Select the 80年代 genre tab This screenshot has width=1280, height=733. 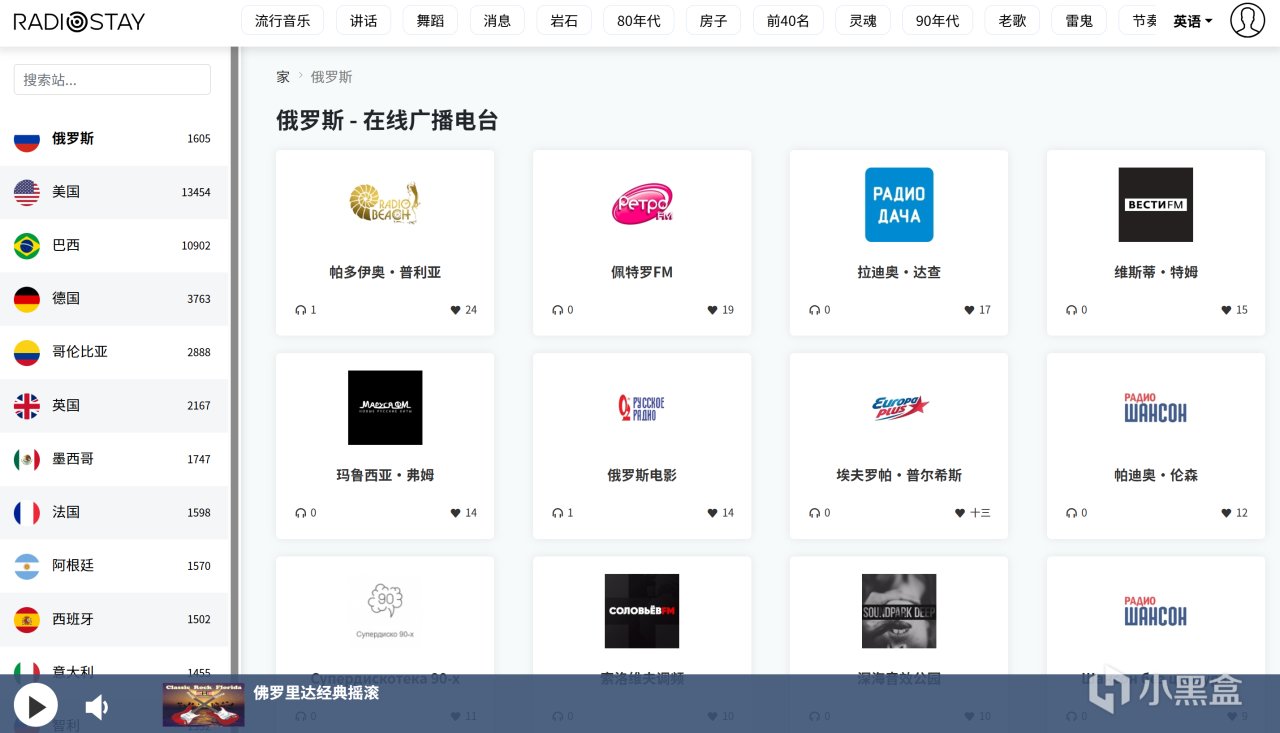[639, 20]
